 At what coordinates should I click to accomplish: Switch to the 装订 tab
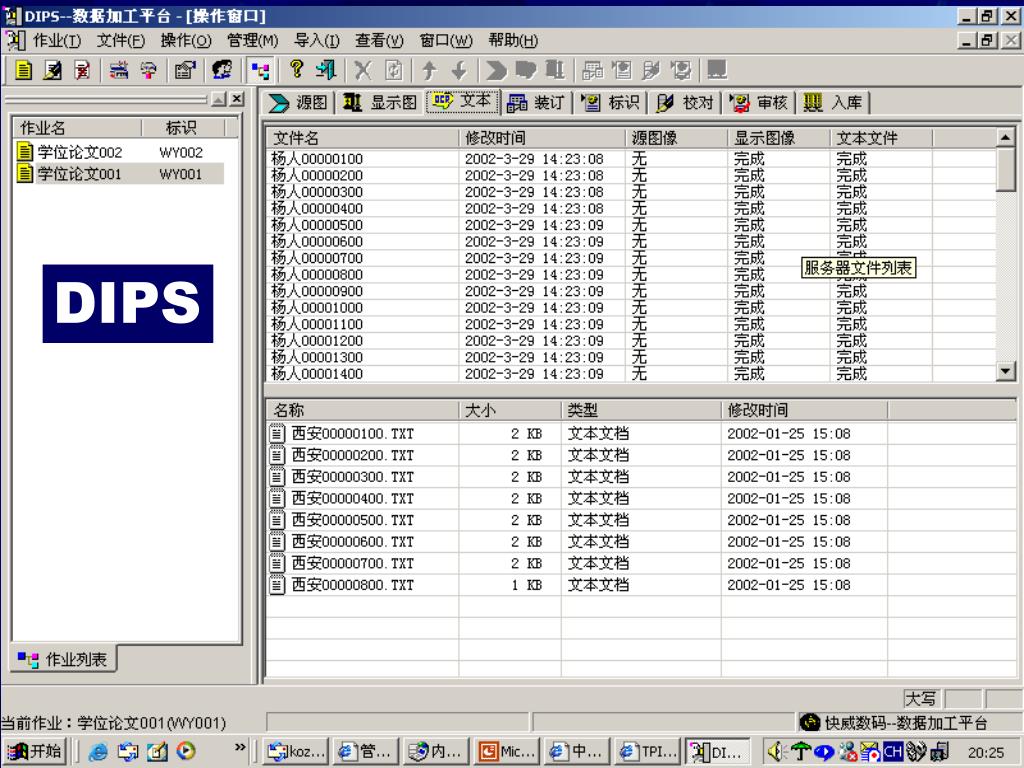coord(536,103)
